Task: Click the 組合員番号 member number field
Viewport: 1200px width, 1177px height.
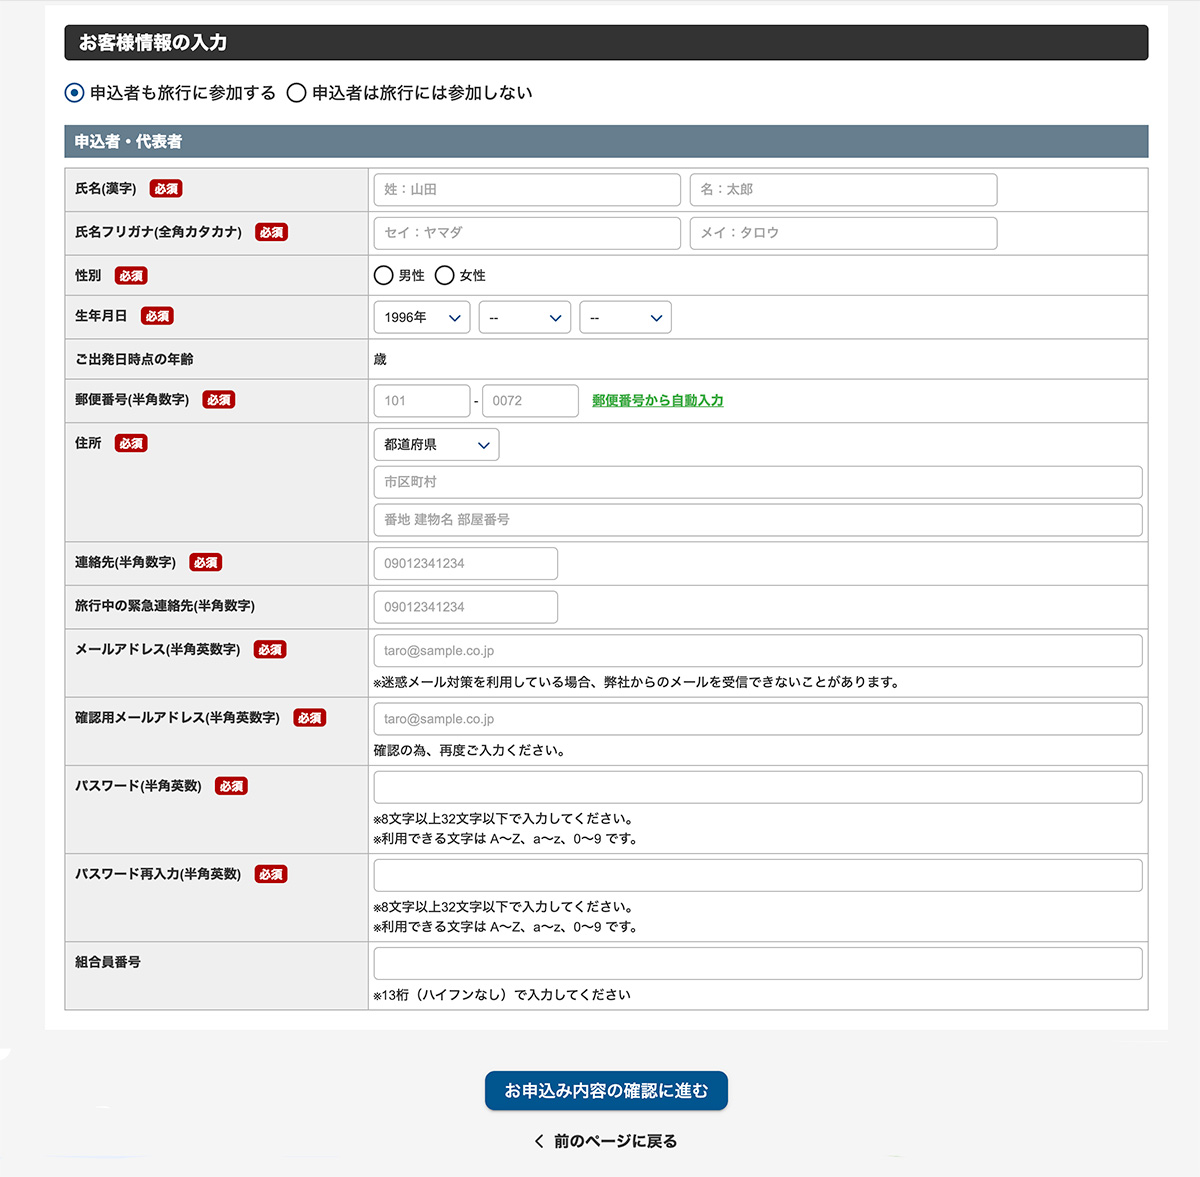Action: tap(756, 963)
